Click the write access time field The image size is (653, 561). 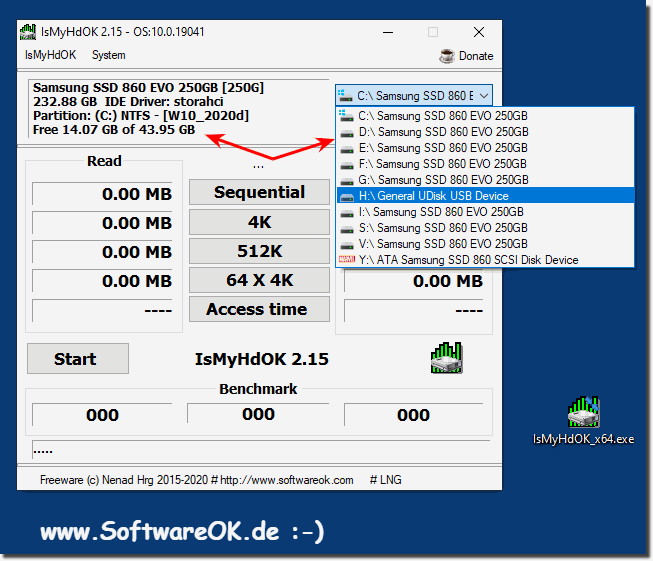(x=414, y=310)
